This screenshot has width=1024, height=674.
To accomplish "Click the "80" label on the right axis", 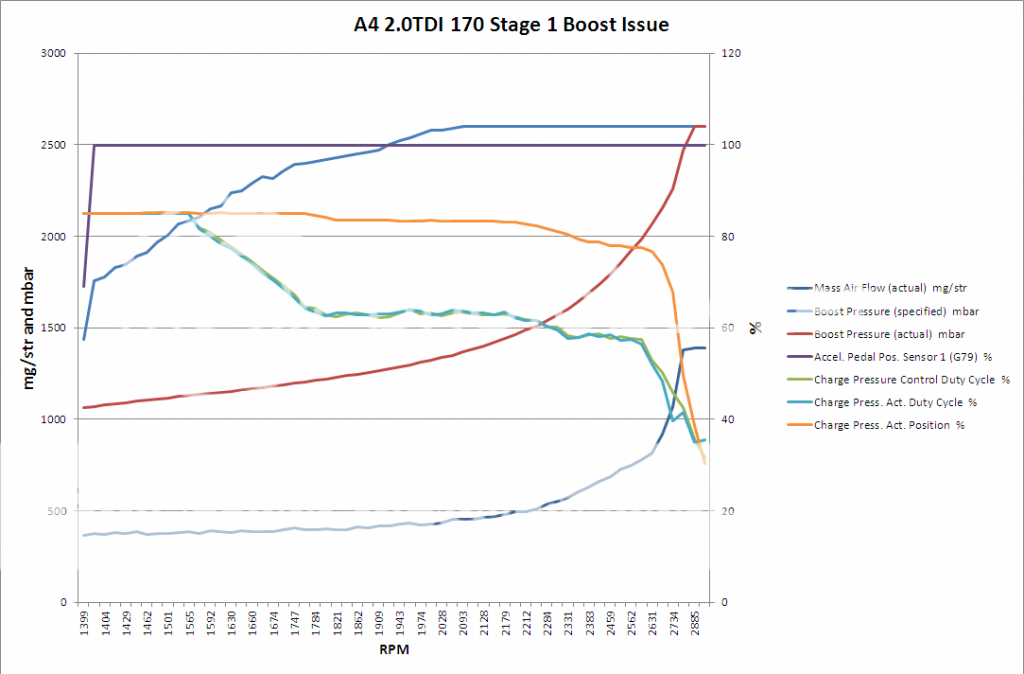I will [x=728, y=236].
